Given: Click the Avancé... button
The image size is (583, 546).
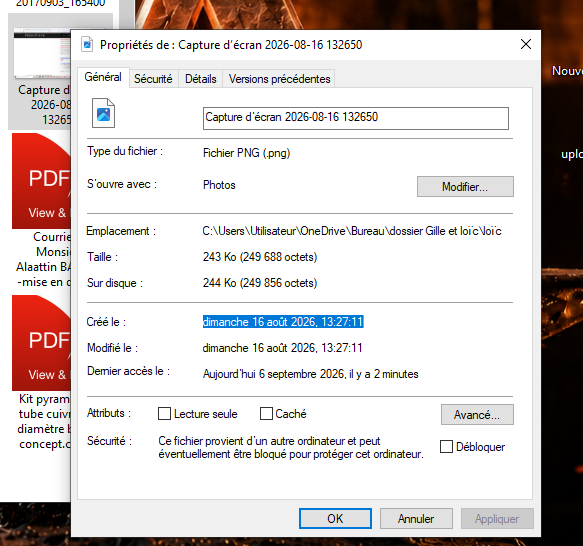Looking at the screenshot, I should coord(477,414).
